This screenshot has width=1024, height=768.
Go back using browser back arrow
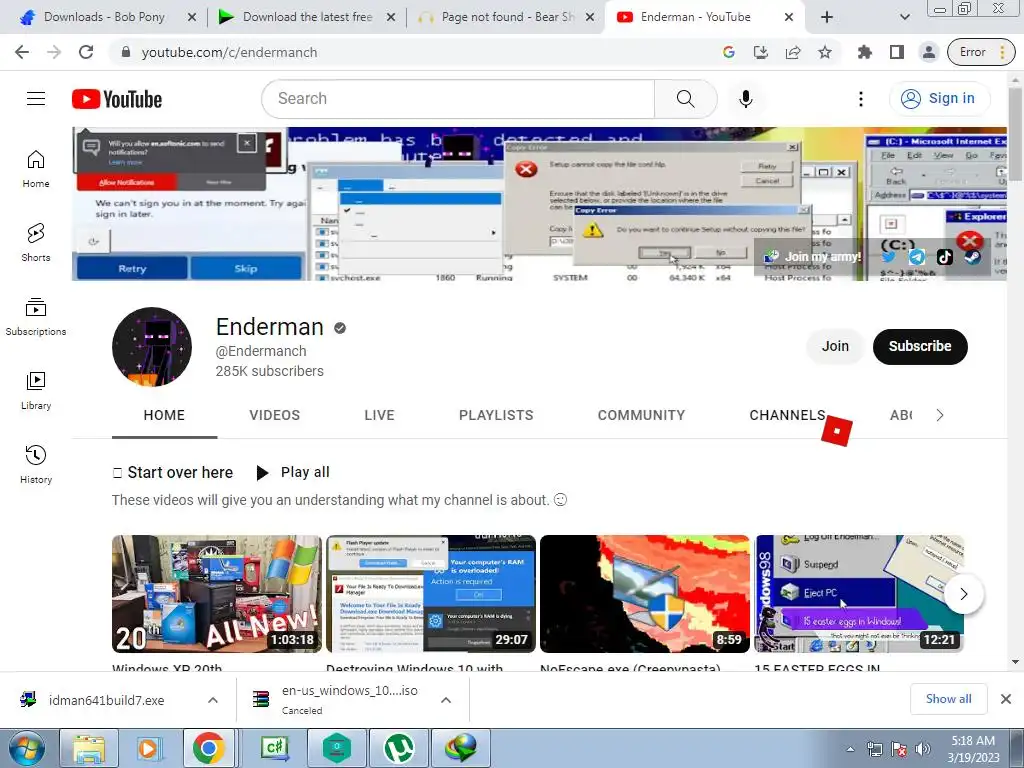[x=22, y=52]
